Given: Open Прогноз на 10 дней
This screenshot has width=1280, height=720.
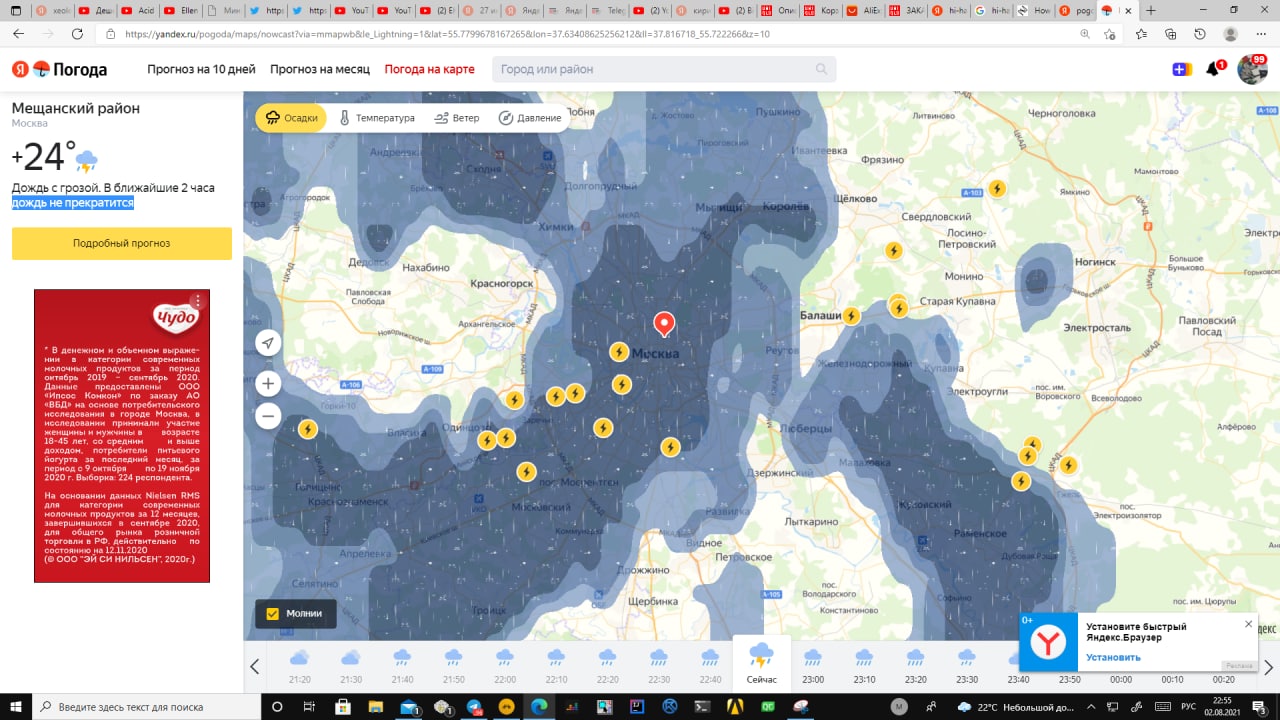Looking at the screenshot, I should pos(201,69).
